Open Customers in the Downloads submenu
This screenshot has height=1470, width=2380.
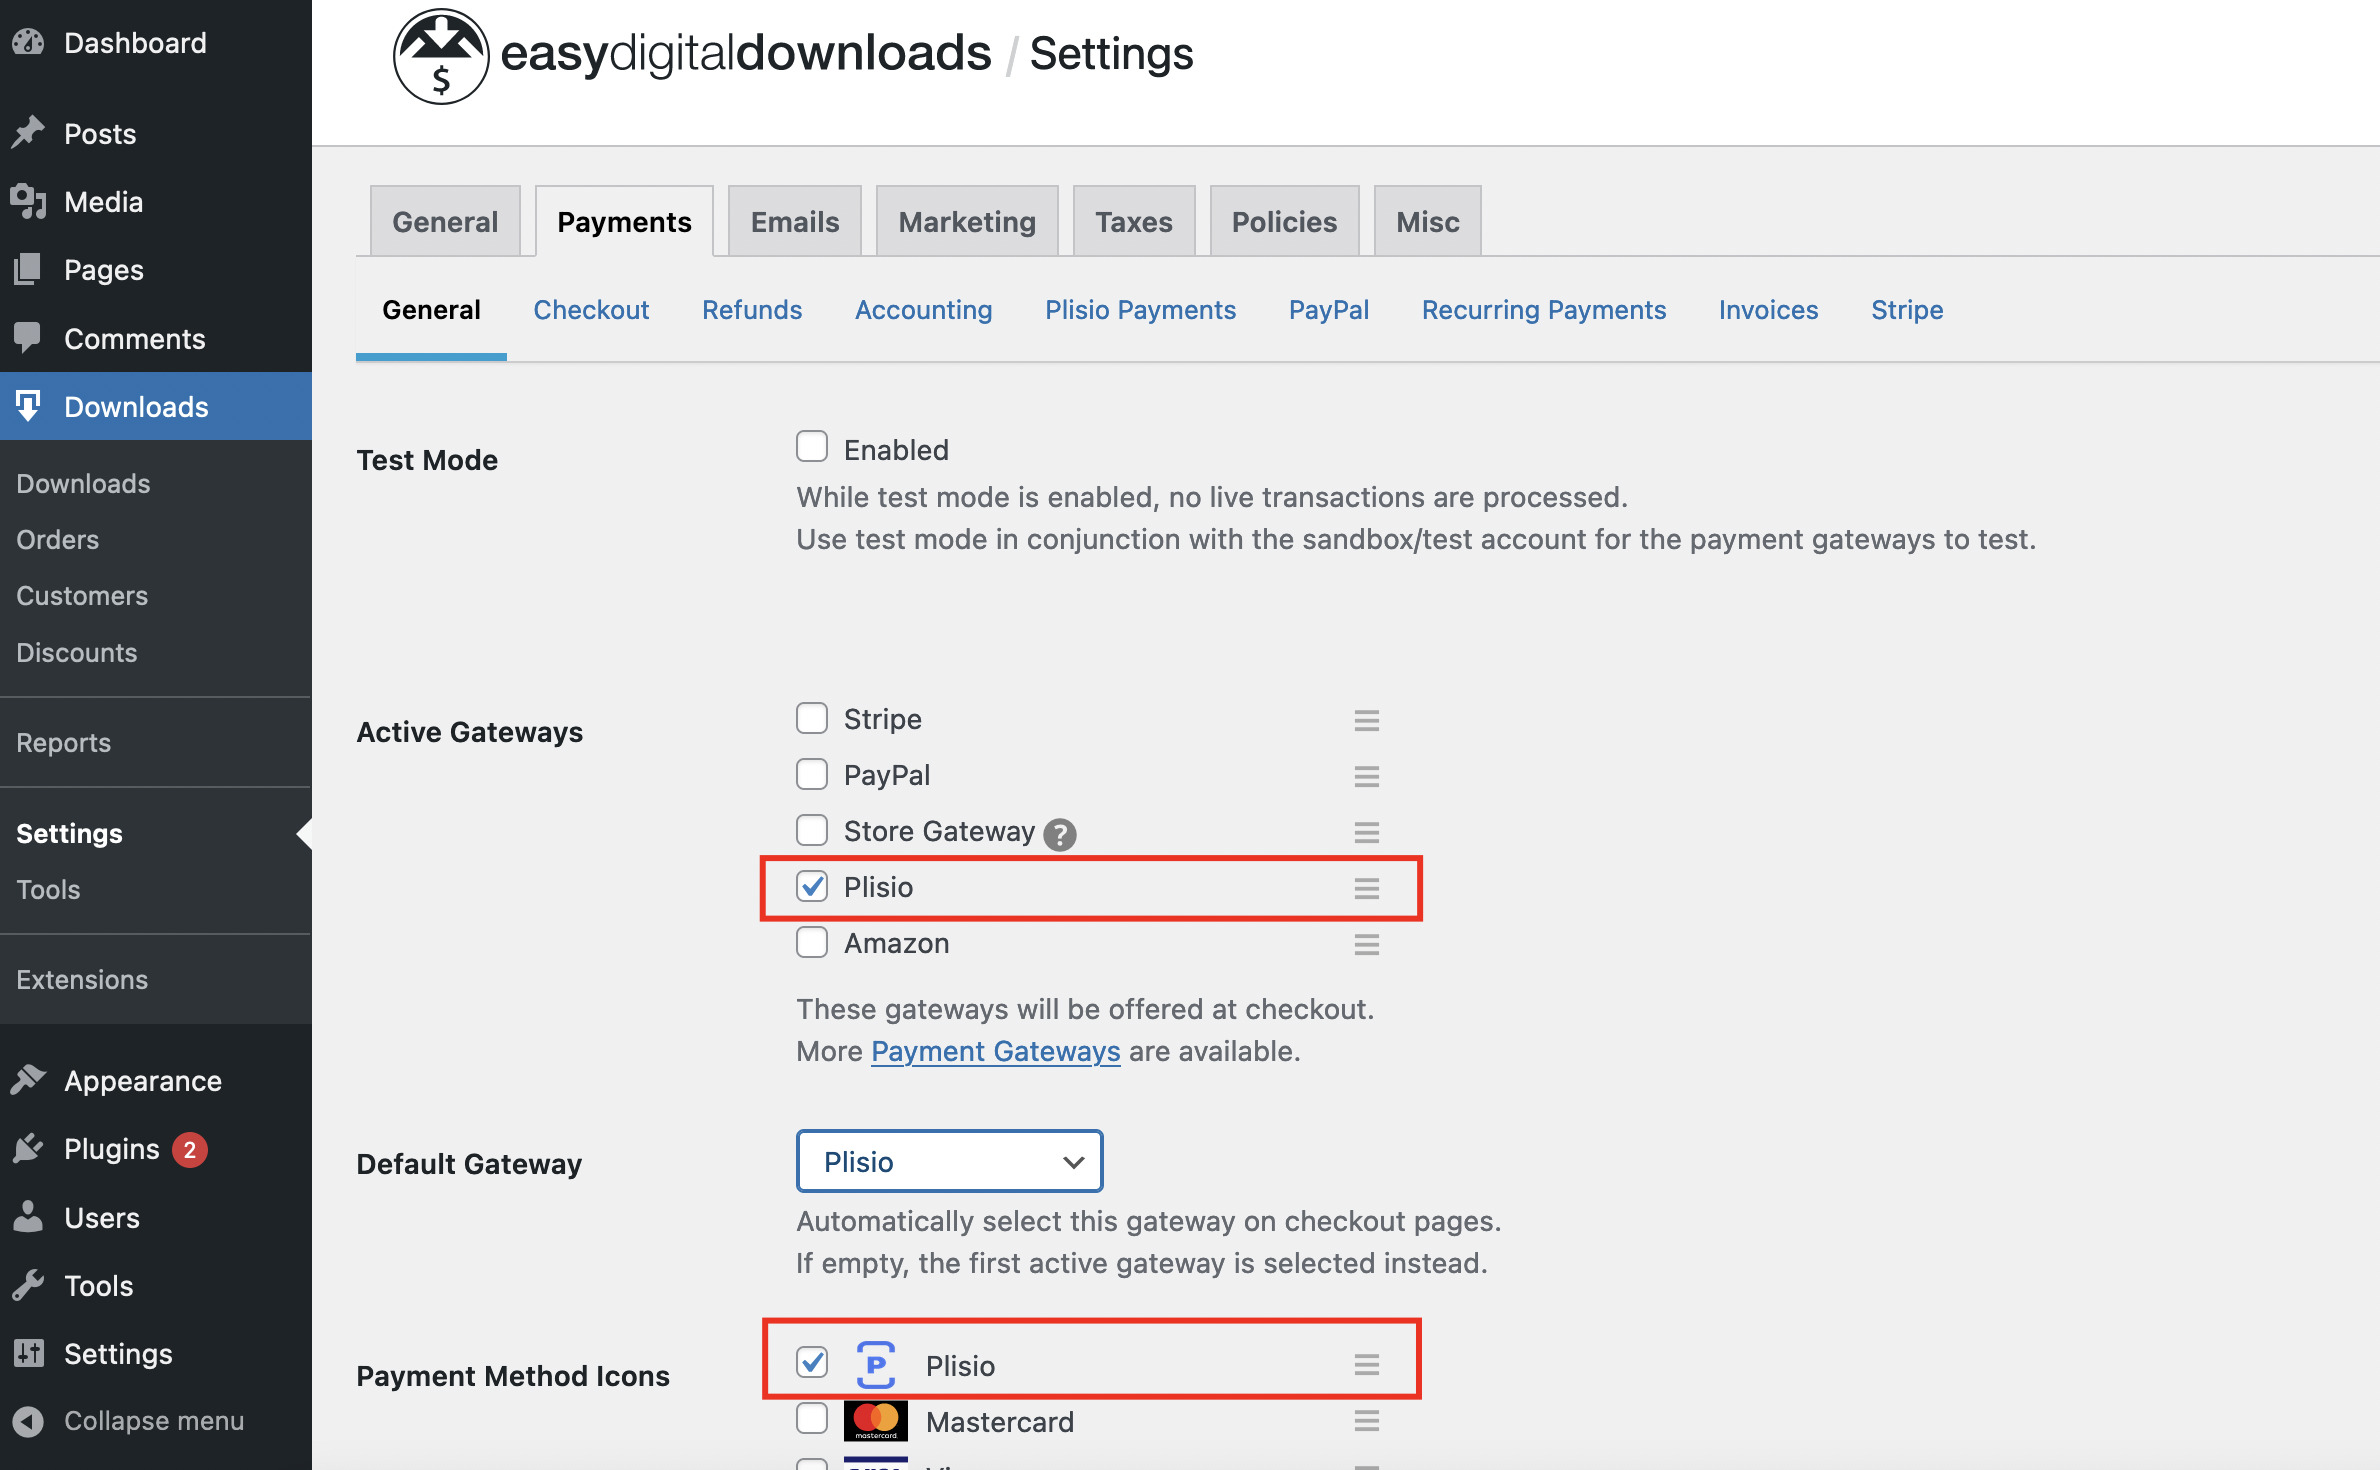[x=82, y=595]
